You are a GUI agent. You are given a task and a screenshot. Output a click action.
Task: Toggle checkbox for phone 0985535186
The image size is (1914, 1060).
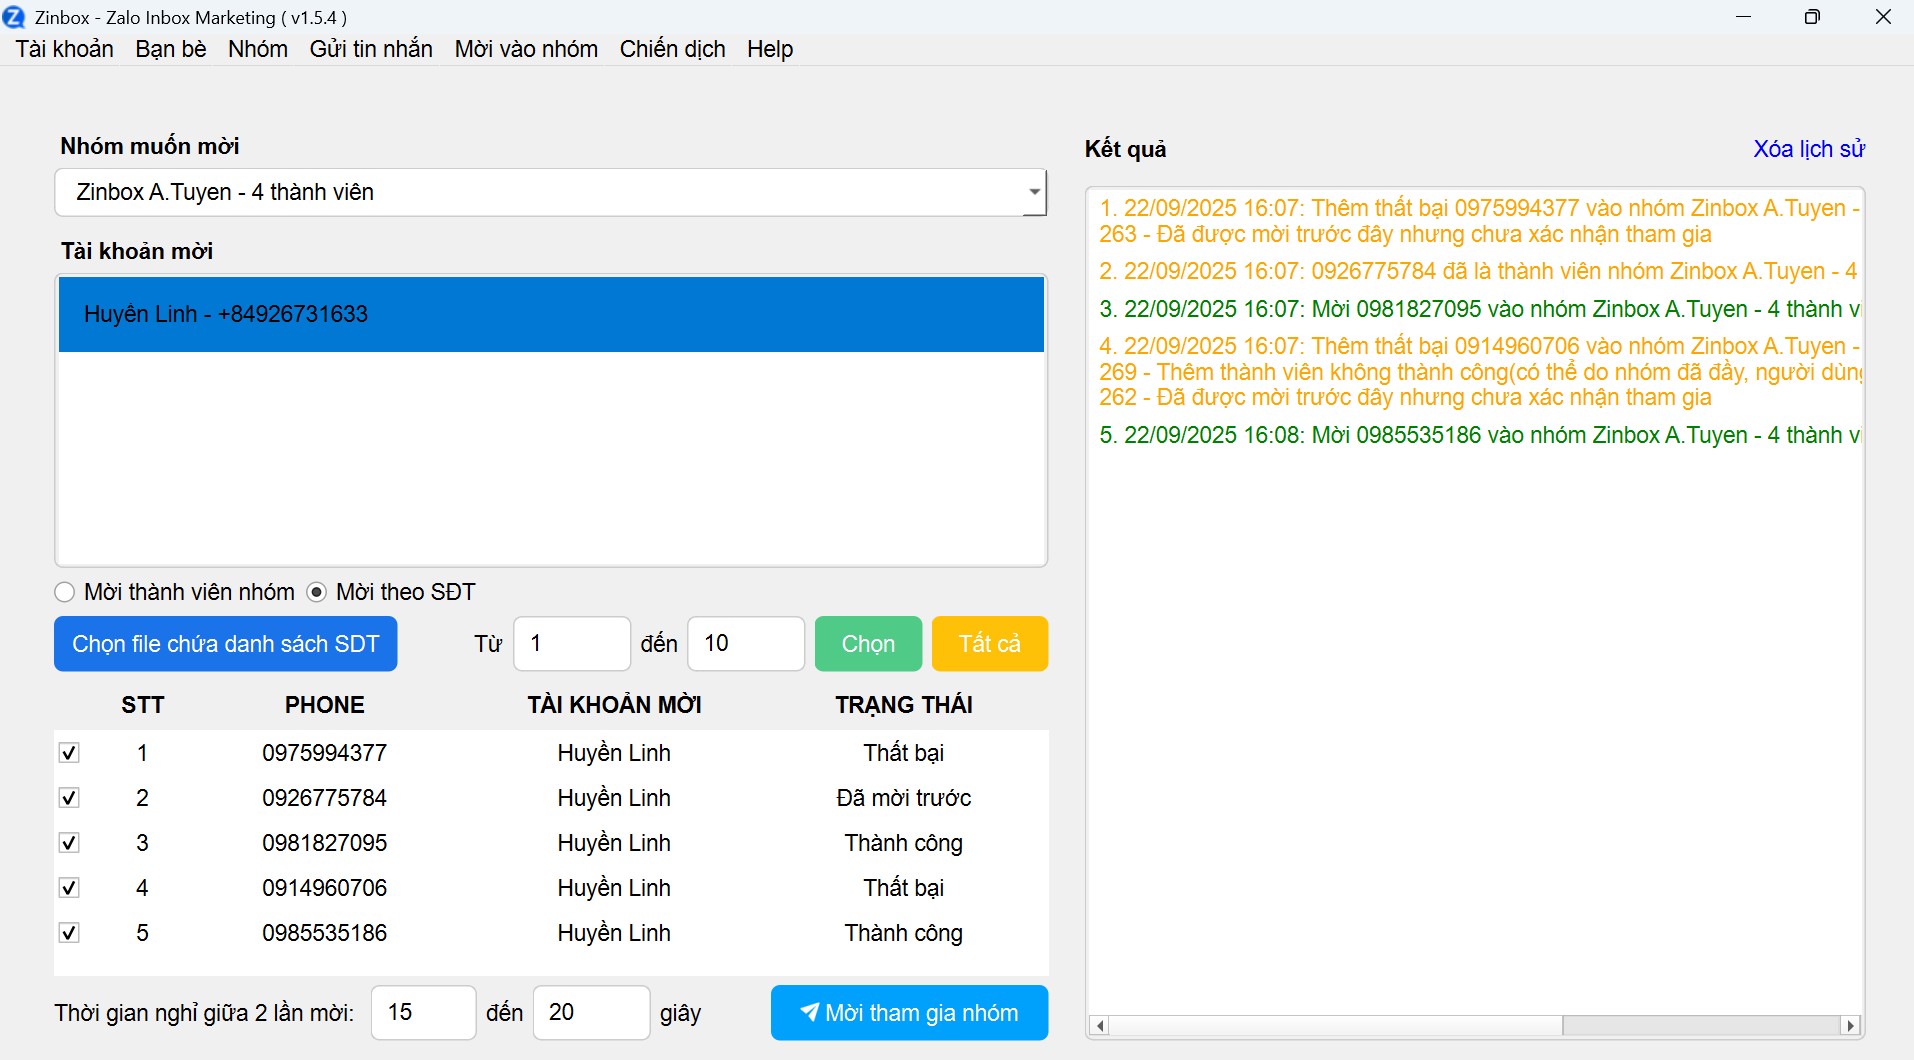pyautogui.click(x=69, y=933)
